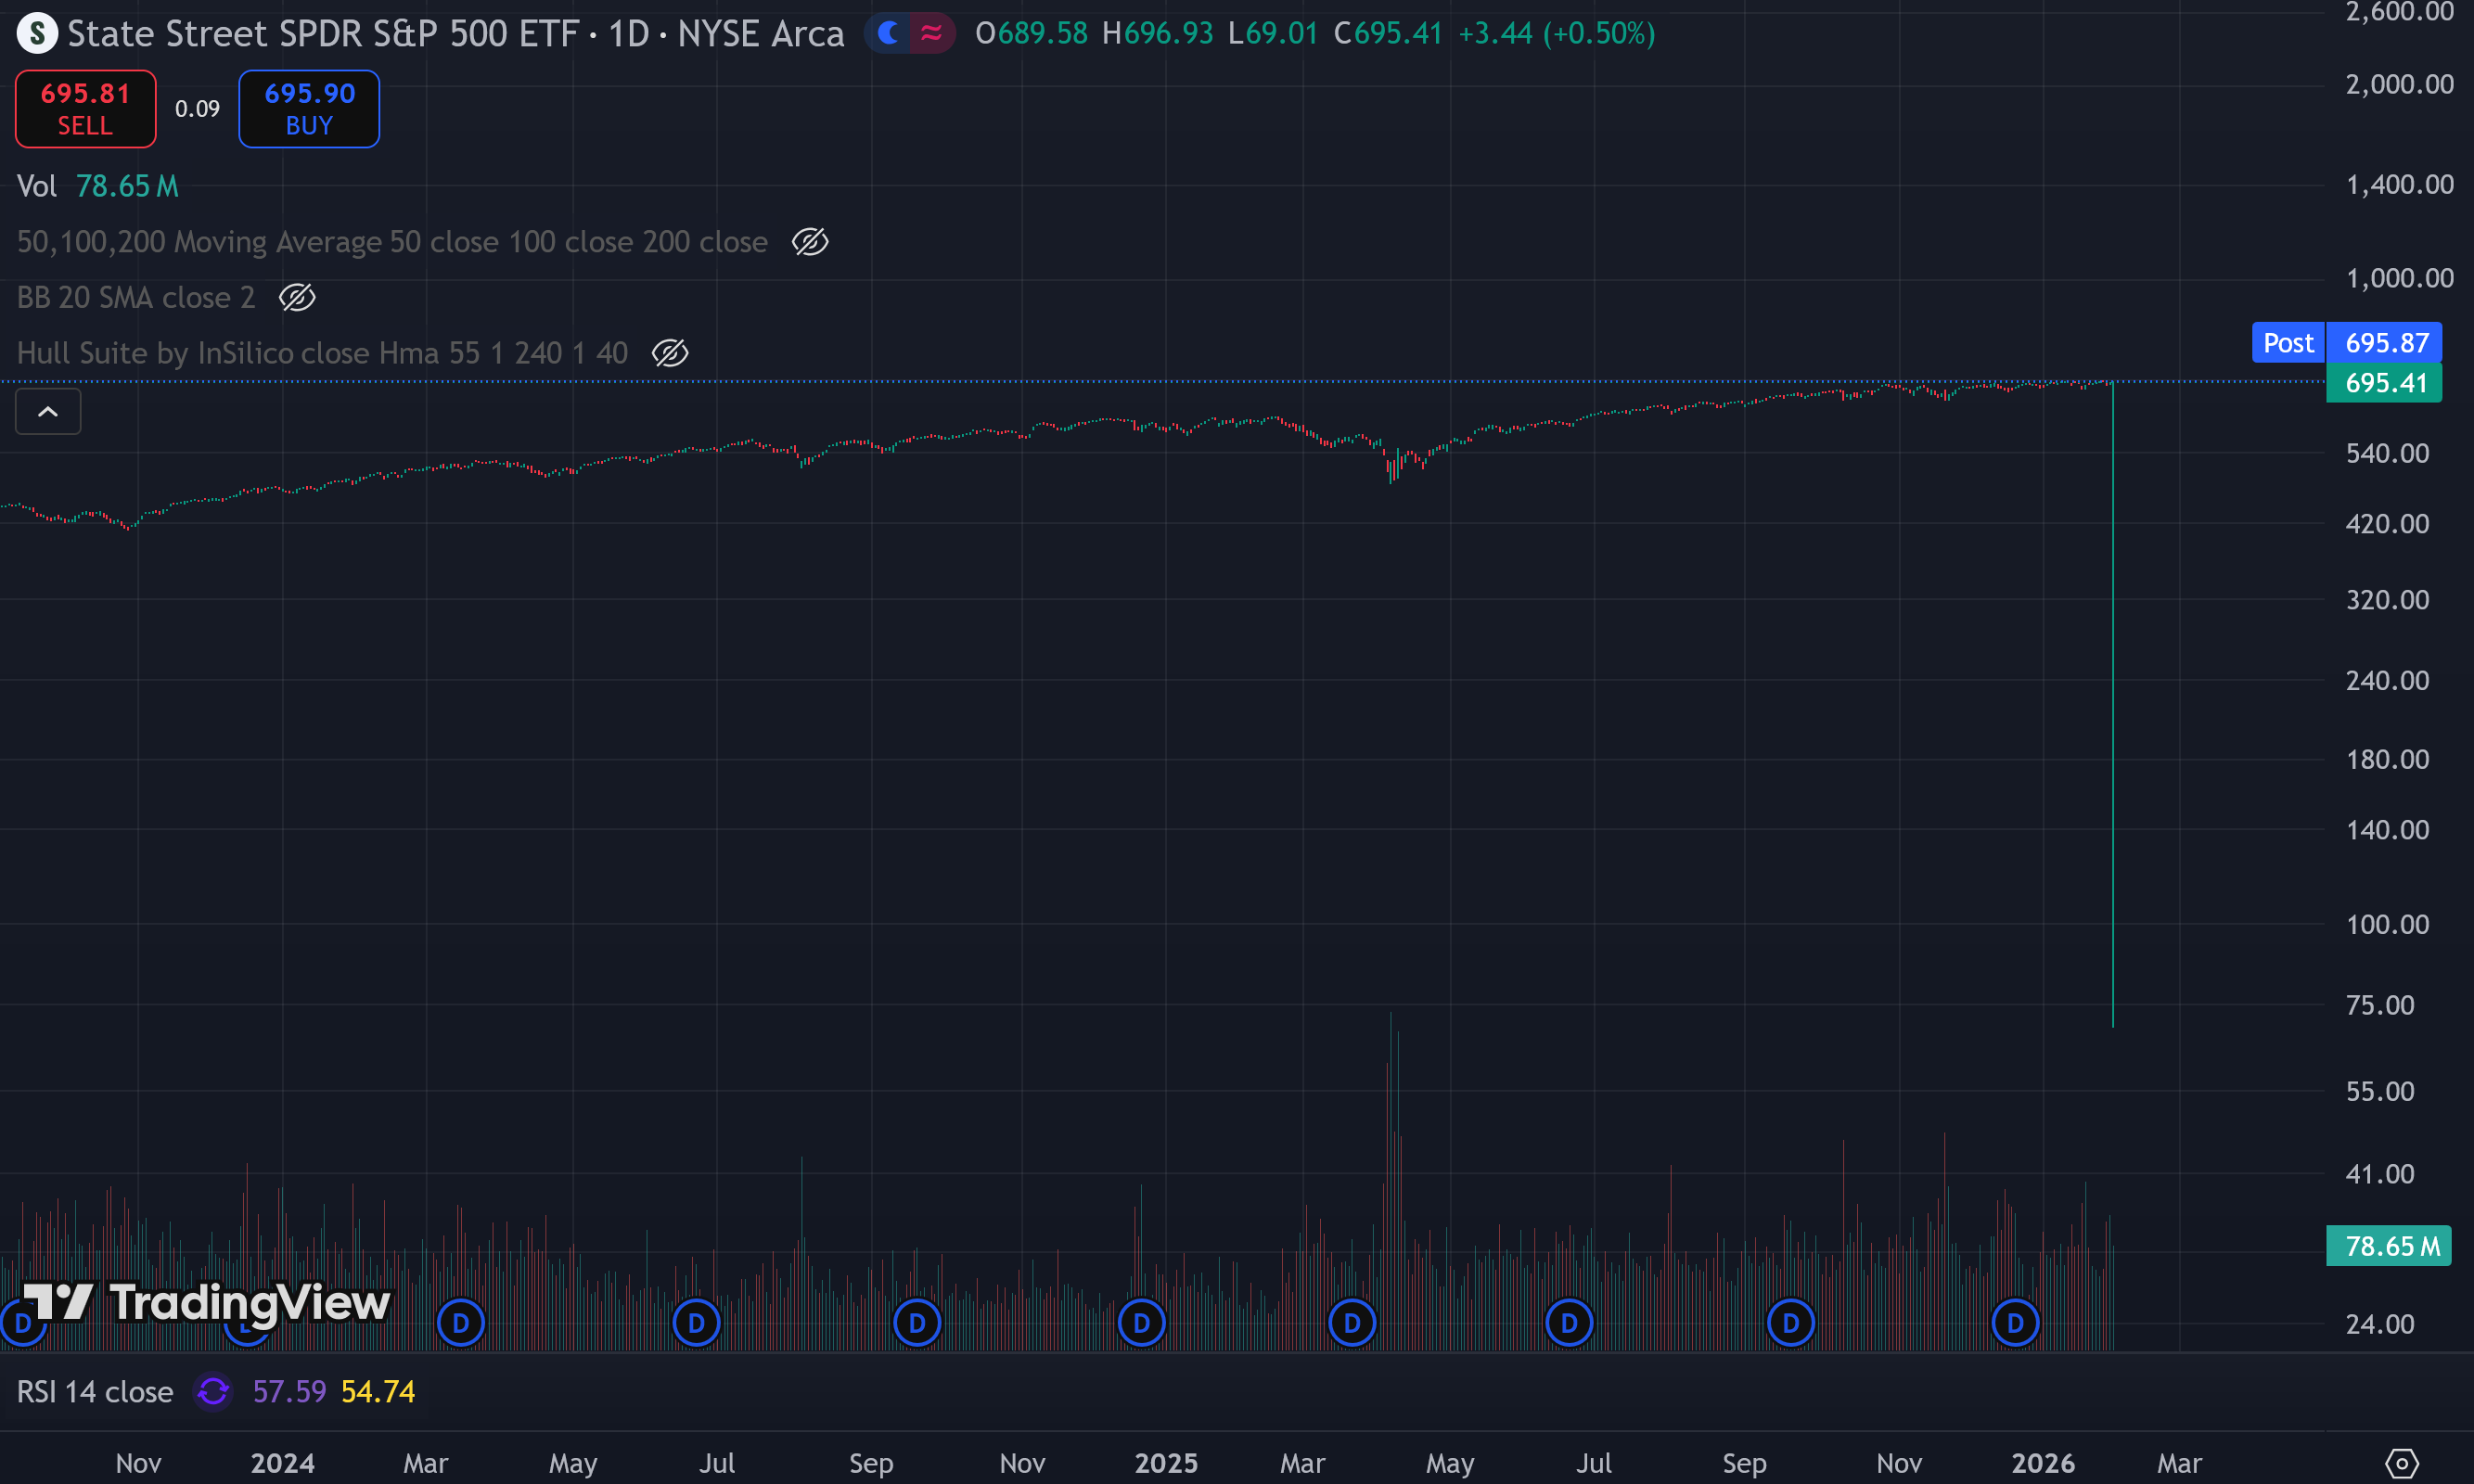2474x1484 pixels.
Task: Unhide the Hull Suite by InSilico indicator
Action: click(x=670, y=353)
